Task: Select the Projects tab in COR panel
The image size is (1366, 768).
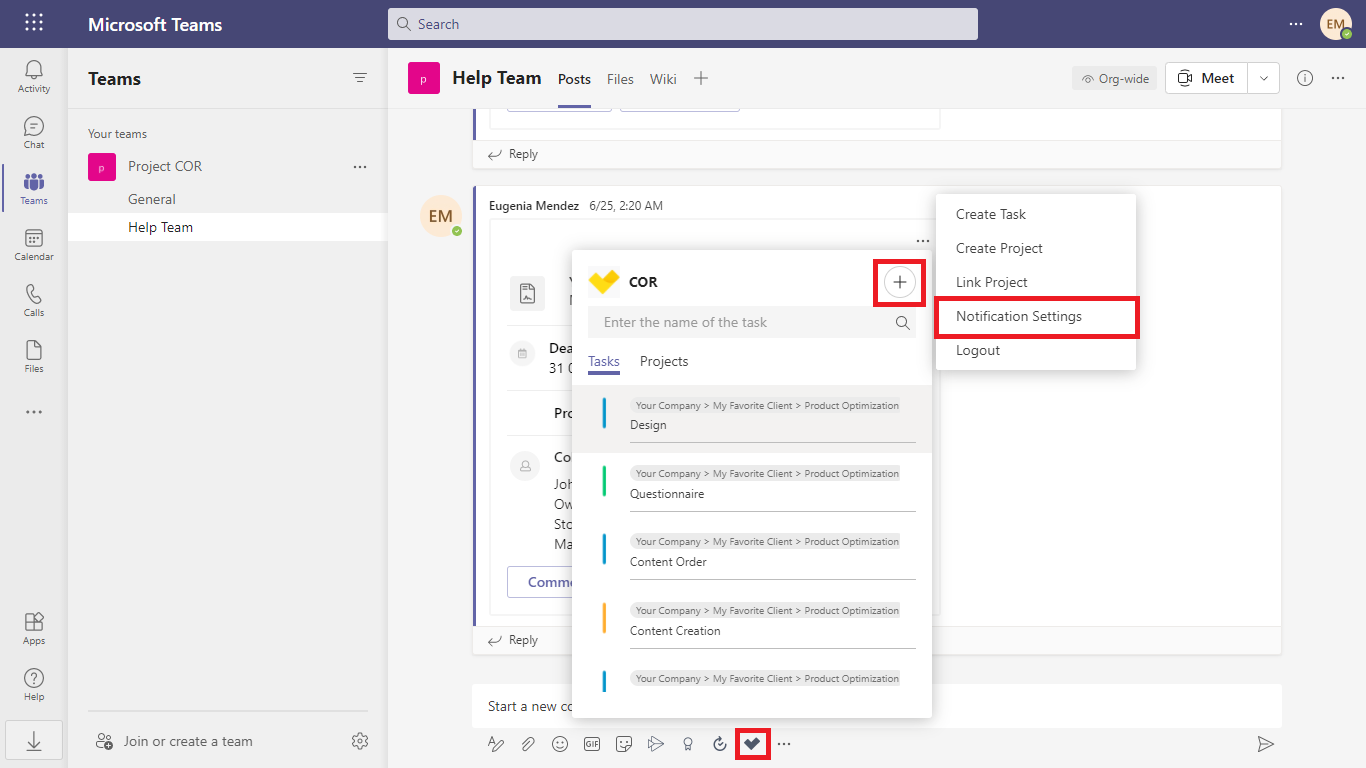Action: pos(664,362)
